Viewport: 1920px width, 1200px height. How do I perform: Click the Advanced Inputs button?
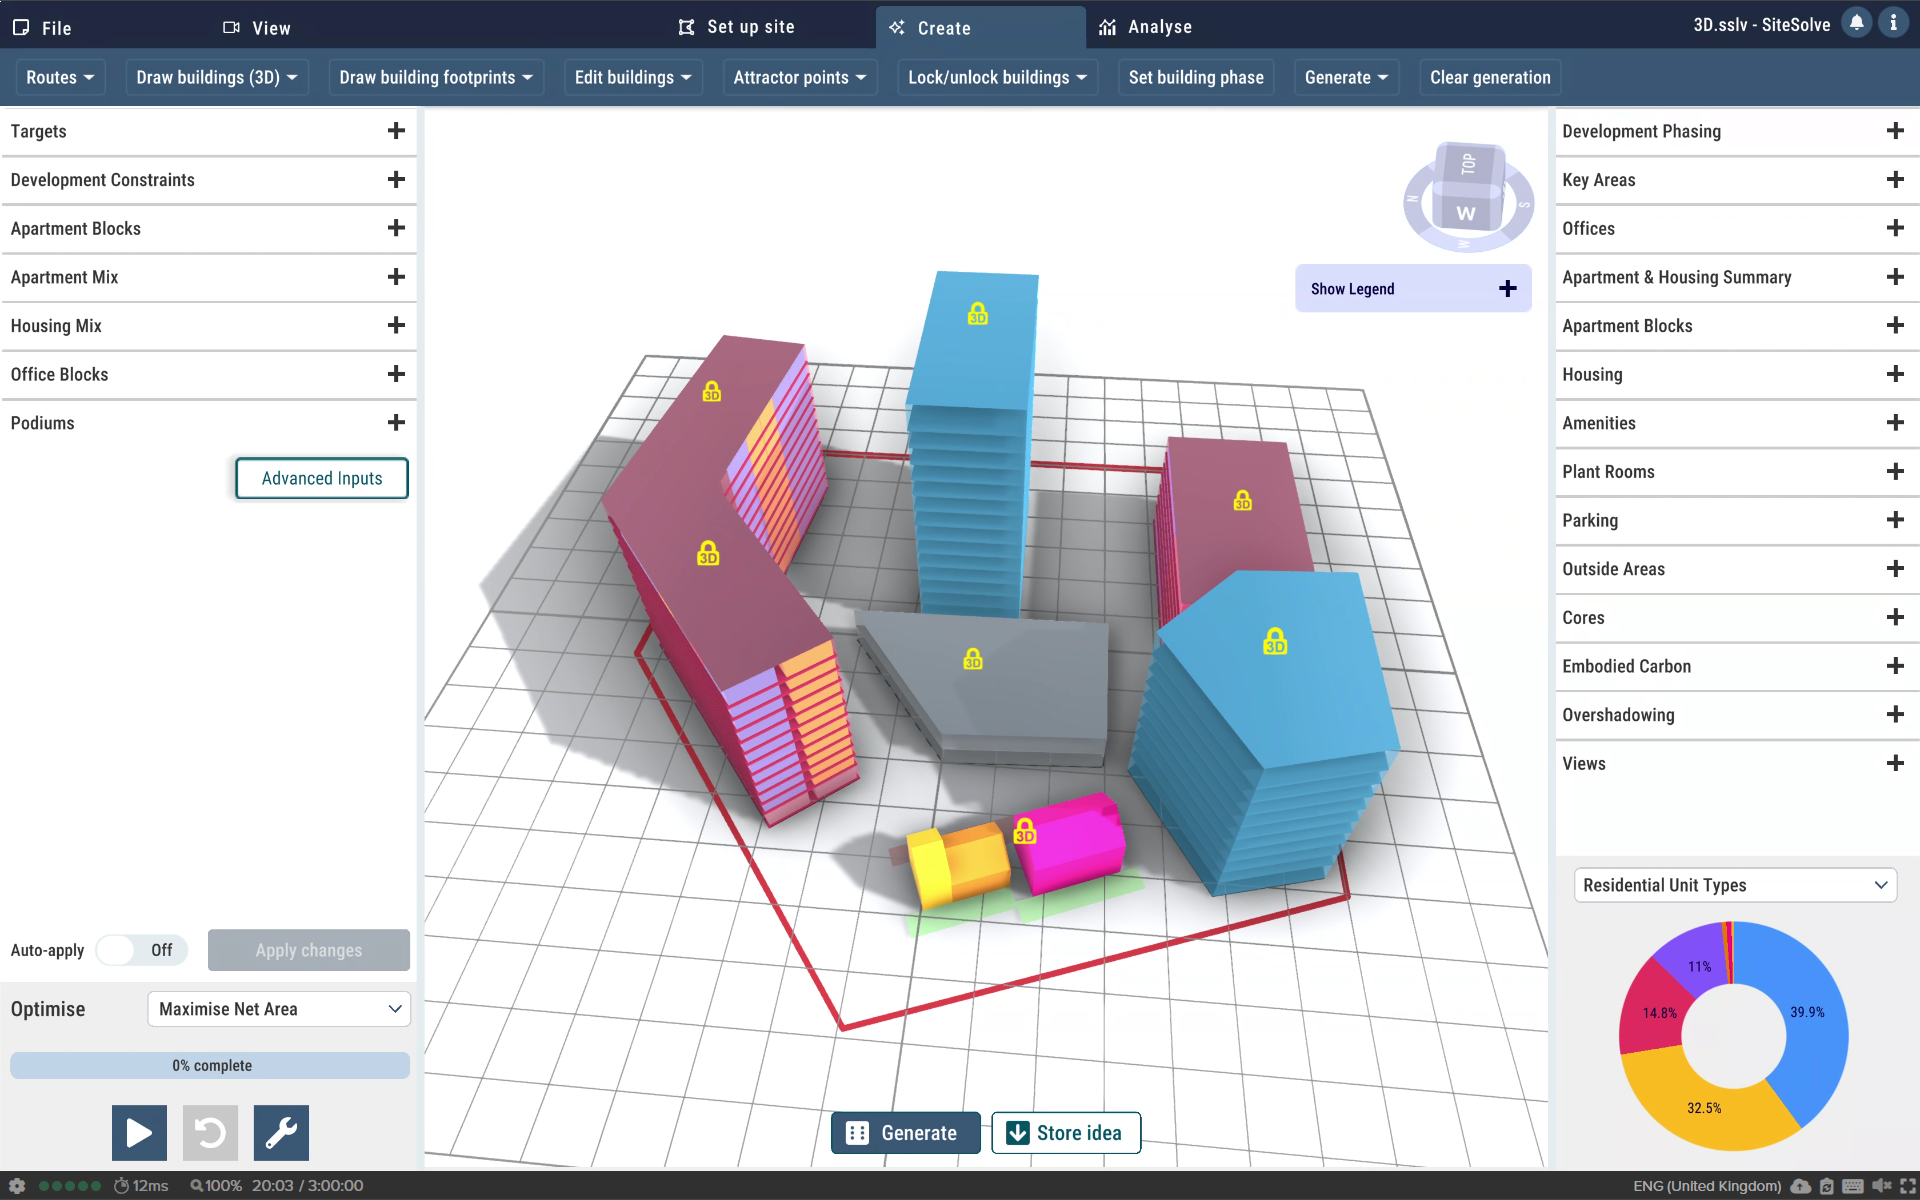point(322,478)
